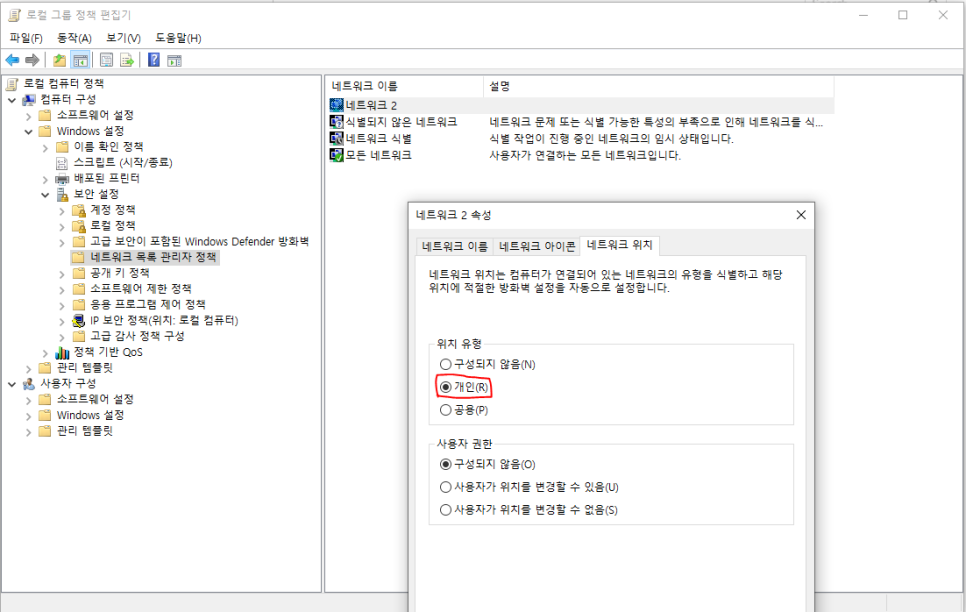Switch to the 네트워크 아이콘 tab

pyautogui.click(x=537, y=247)
